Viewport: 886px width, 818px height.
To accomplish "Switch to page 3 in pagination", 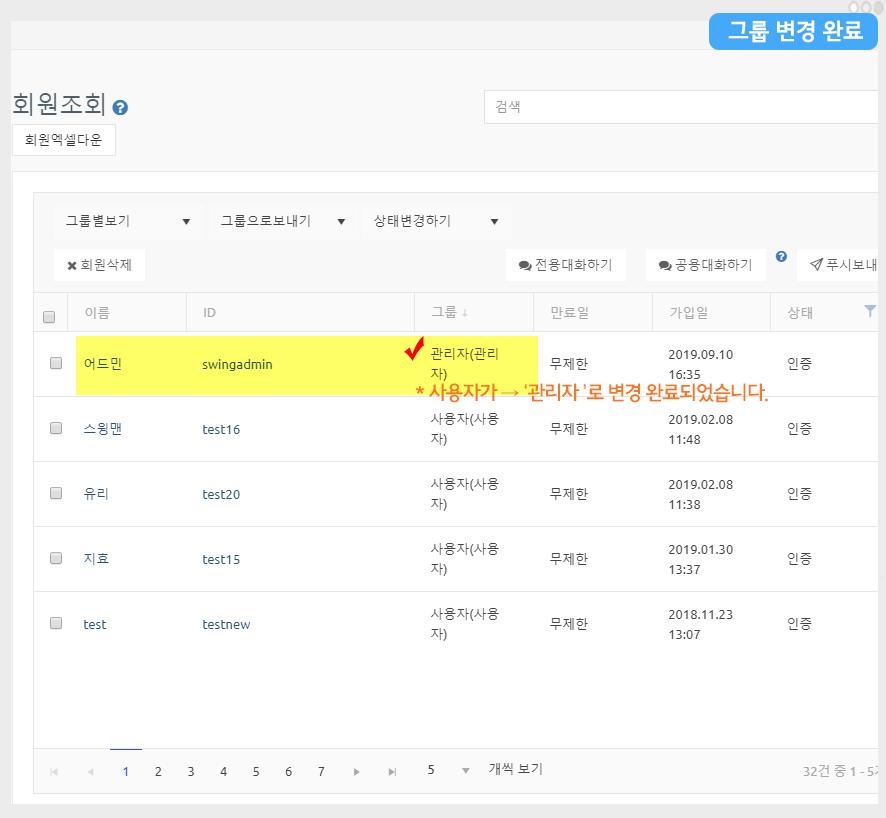I will coord(190,771).
